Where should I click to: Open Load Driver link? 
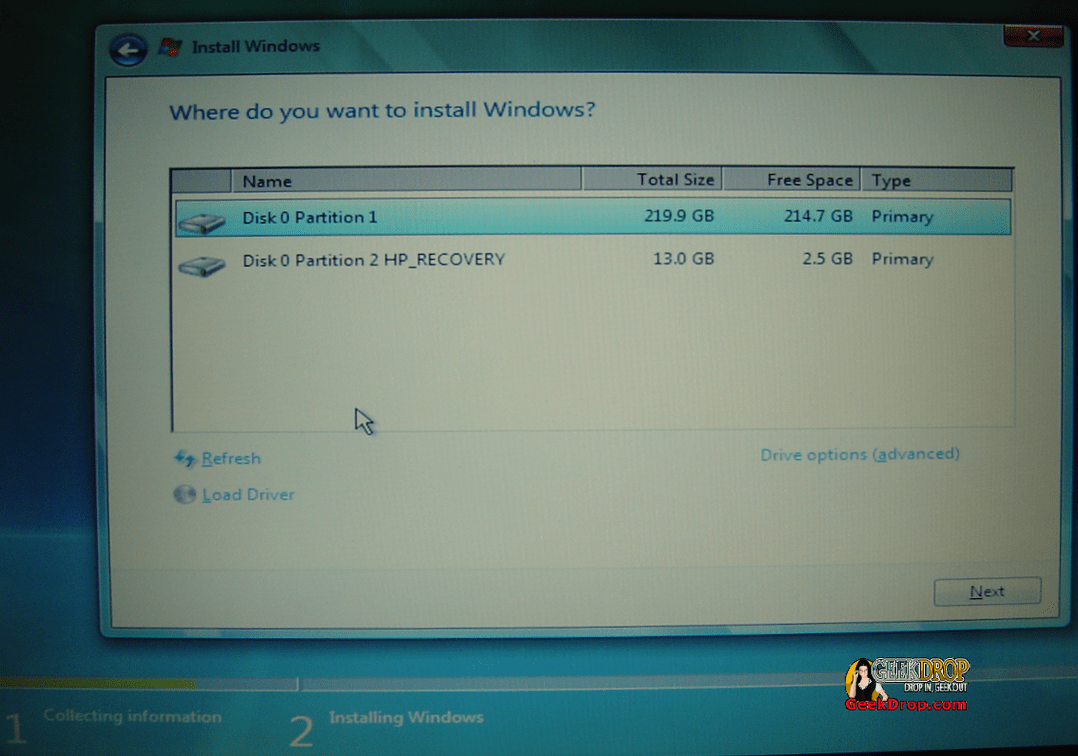(x=248, y=495)
